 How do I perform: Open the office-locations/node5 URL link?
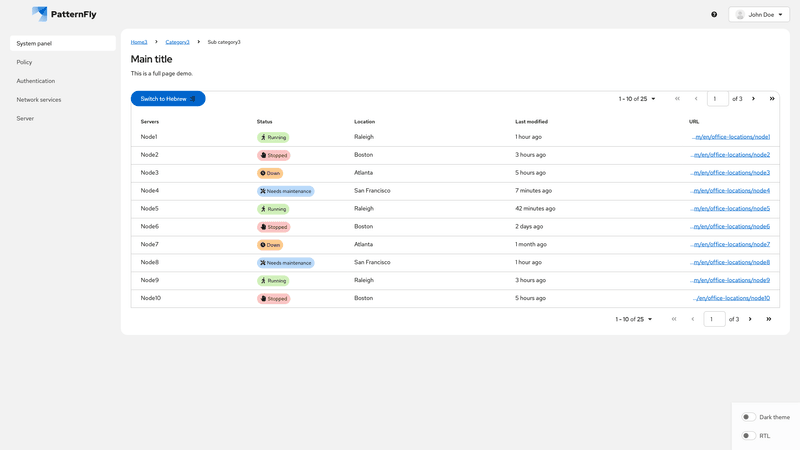pos(730,208)
